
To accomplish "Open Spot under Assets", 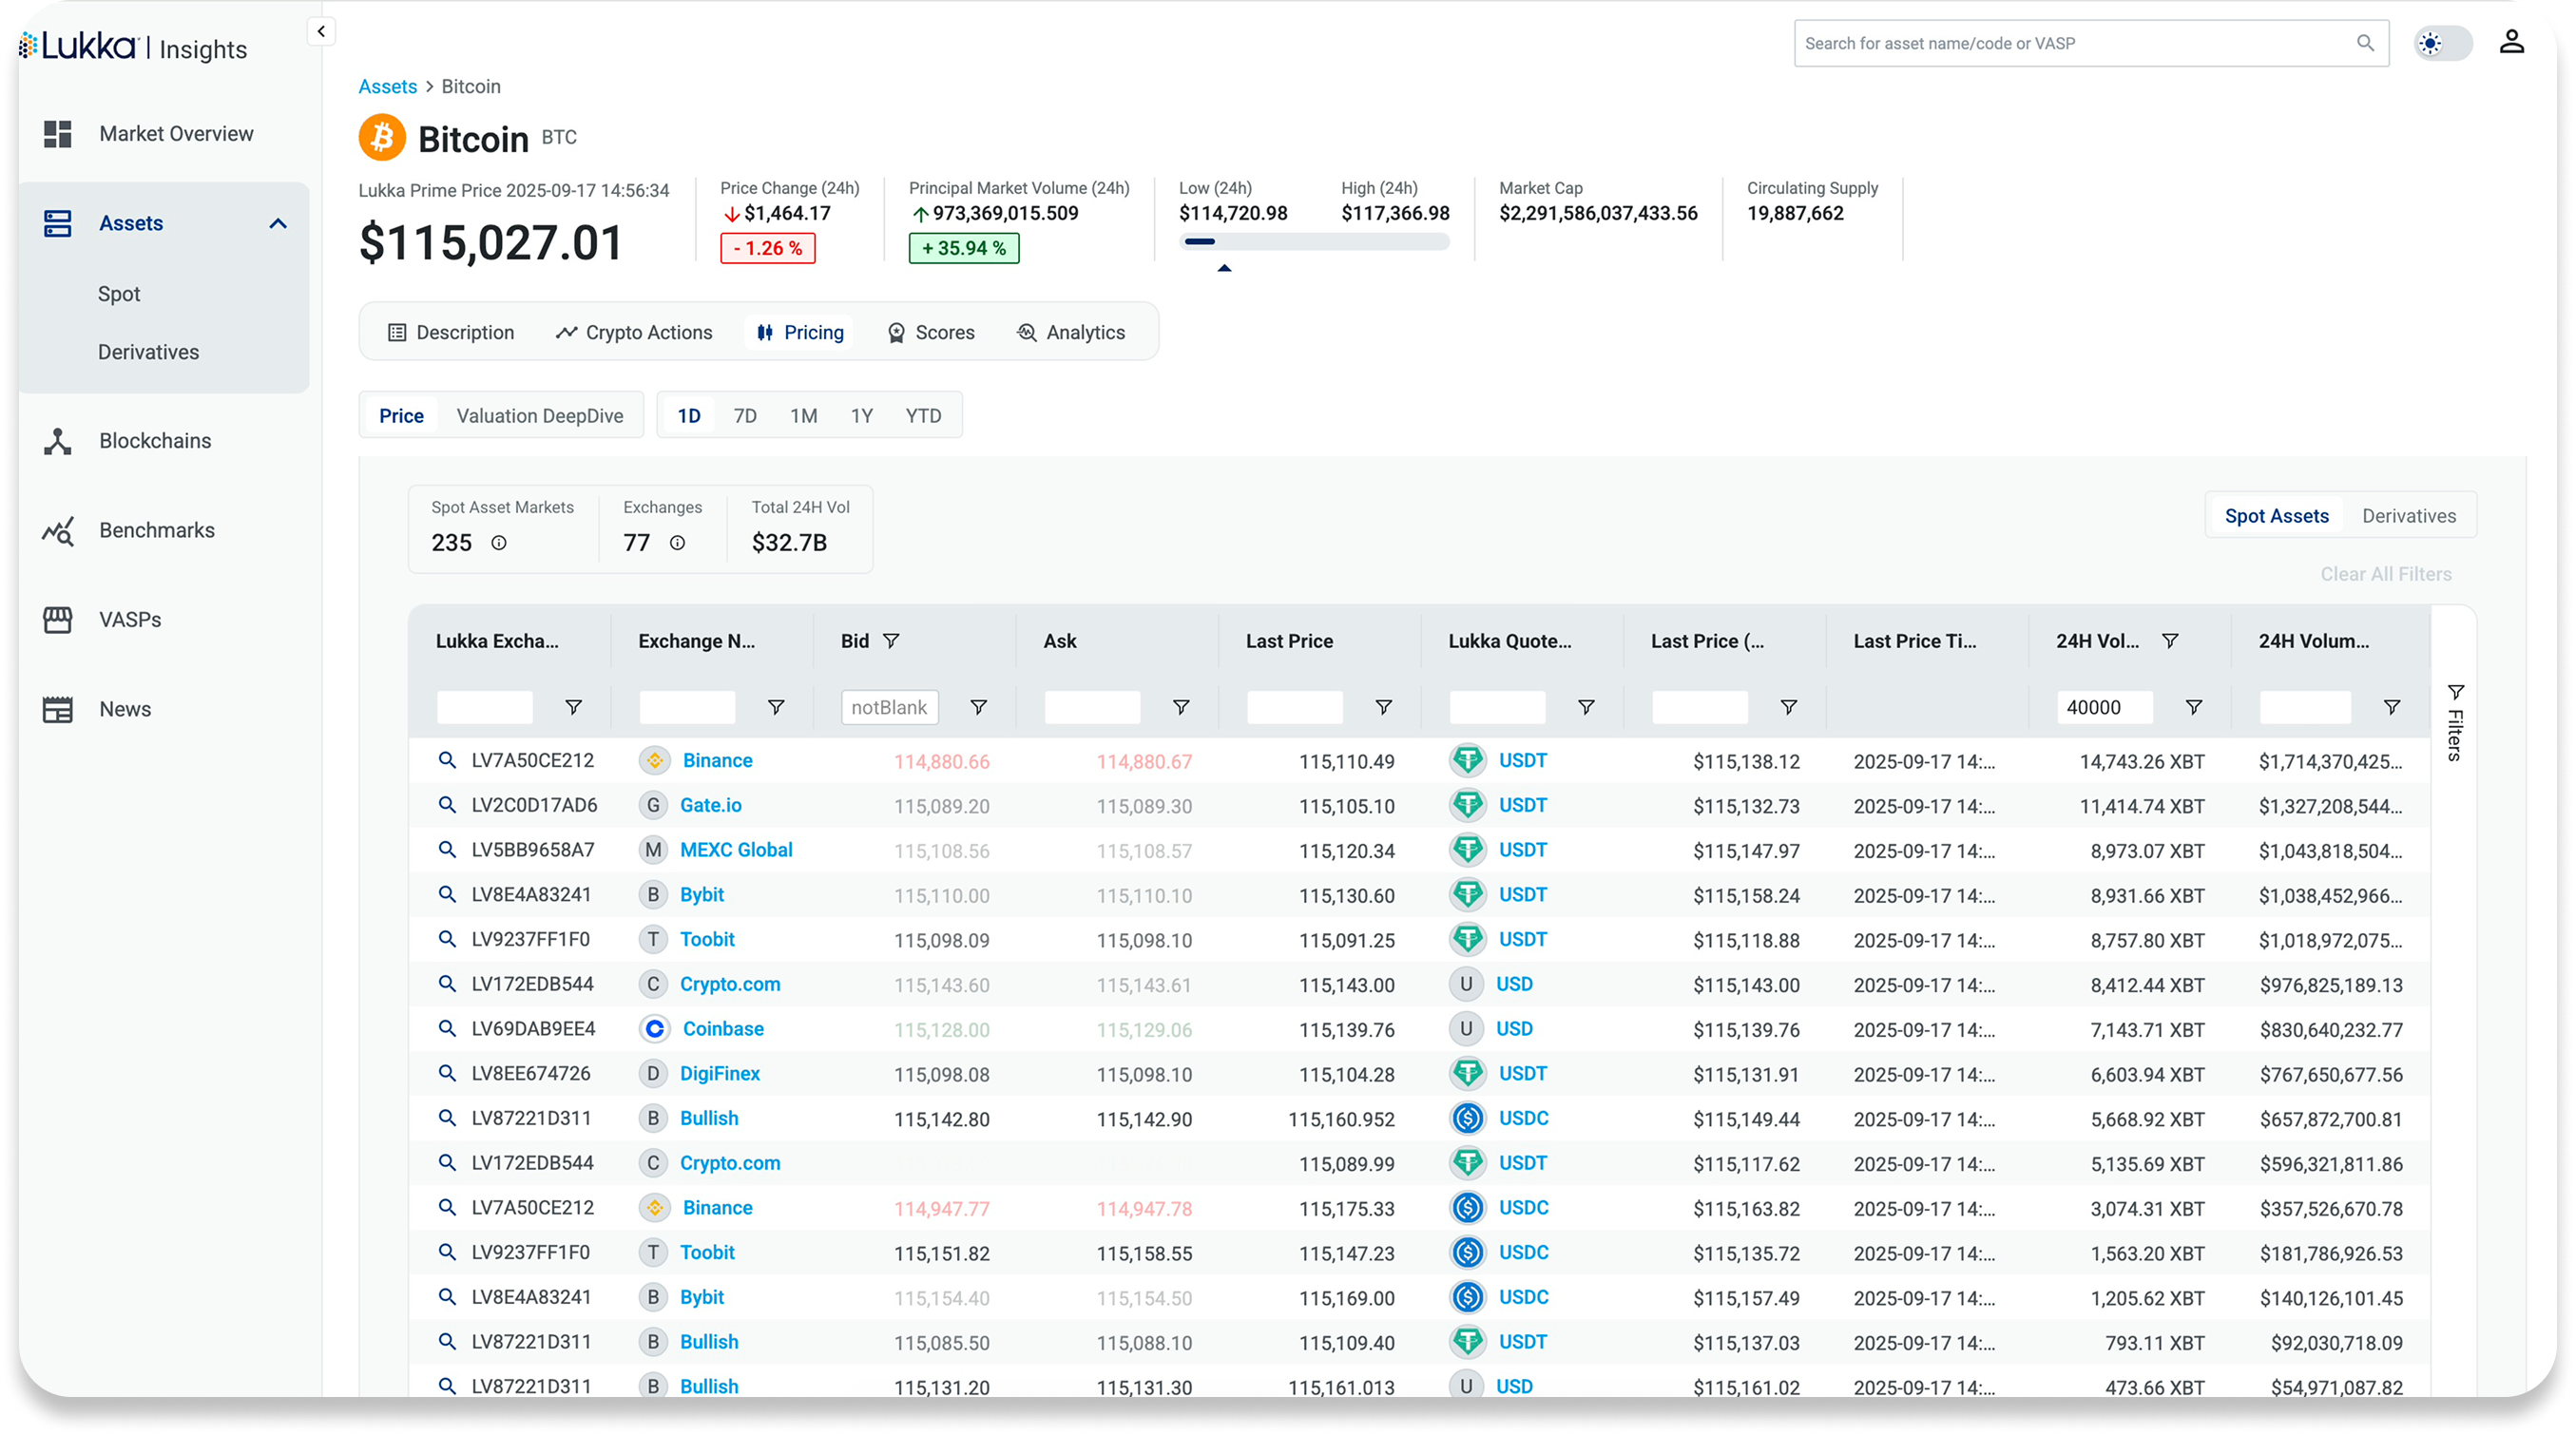I will [119, 294].
